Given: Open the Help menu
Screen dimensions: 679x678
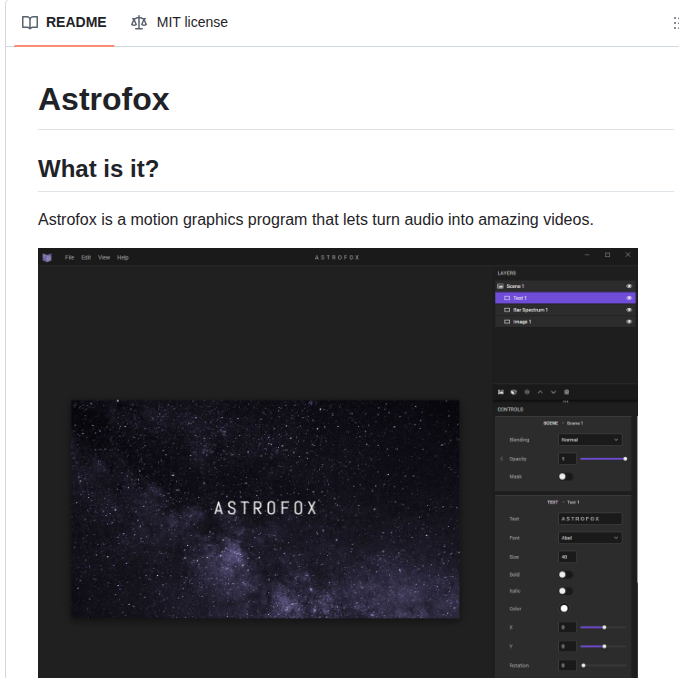Looking at the screenshot, I should [123, 258].
